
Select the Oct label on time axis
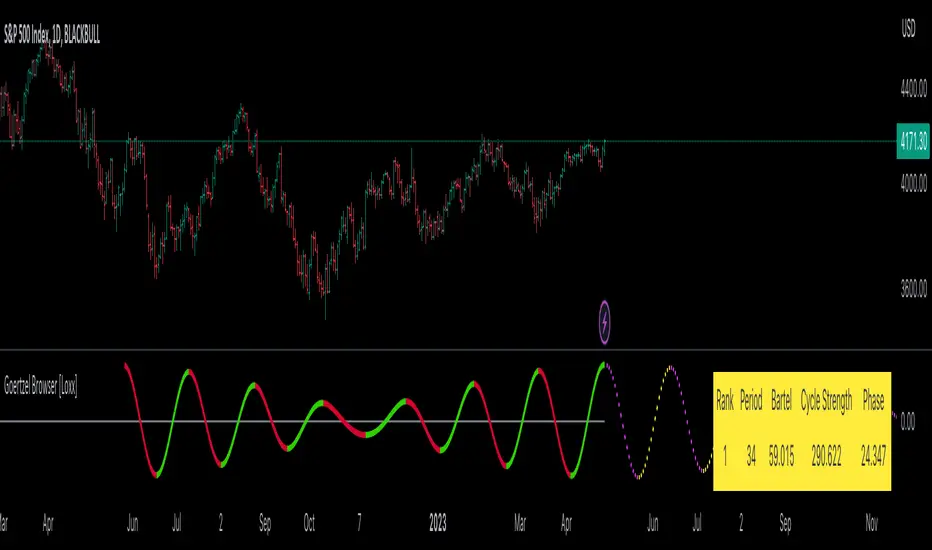coord(309,523)
